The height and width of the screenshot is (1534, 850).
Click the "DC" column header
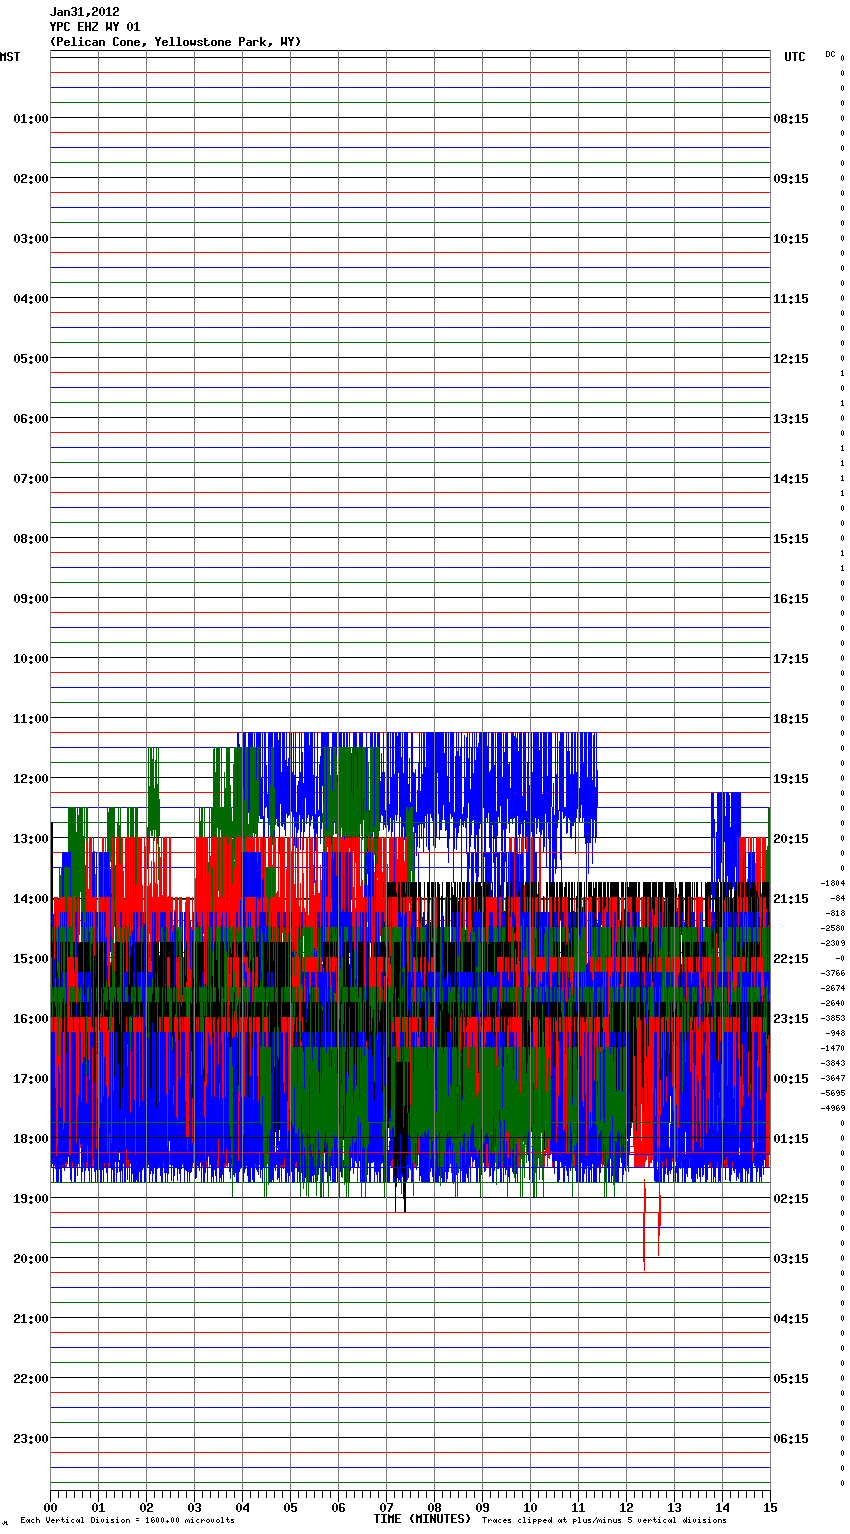click(830, 54)
